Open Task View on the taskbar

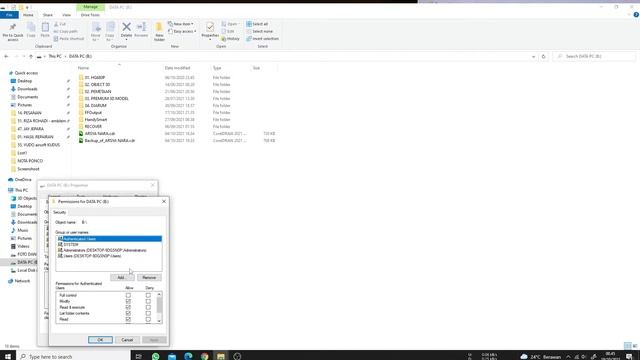coord(139,356)
